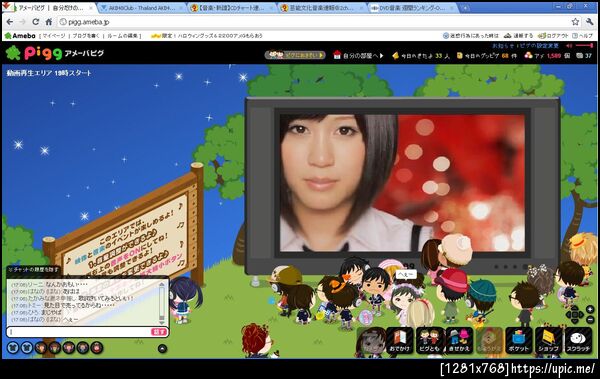Click the video screen showing the face

click(x=402, y=183)
